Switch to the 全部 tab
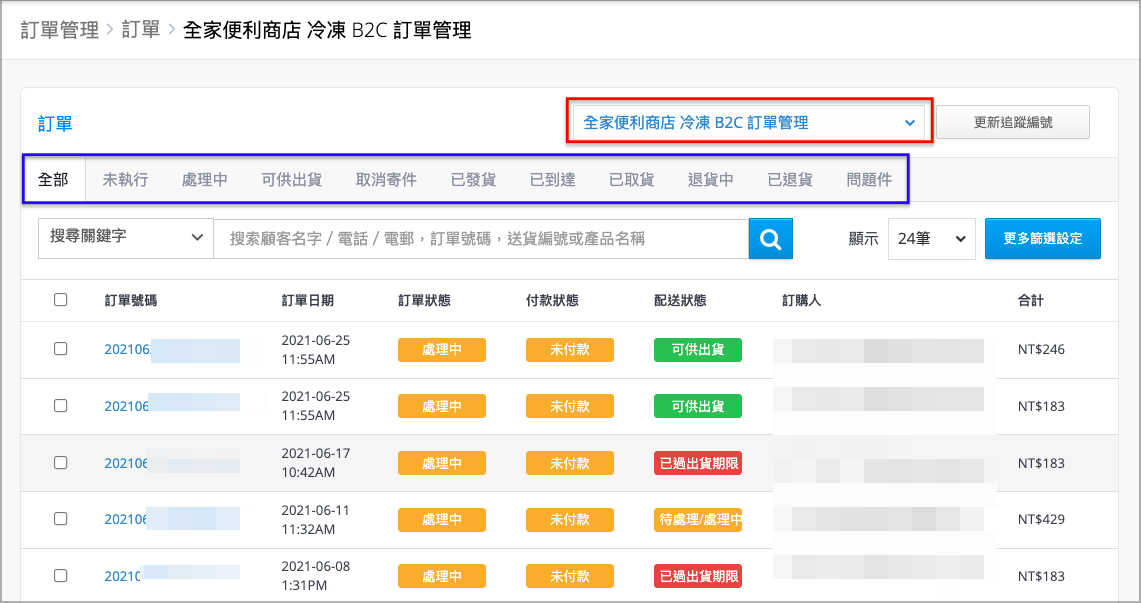 click(x=53, y=179)
